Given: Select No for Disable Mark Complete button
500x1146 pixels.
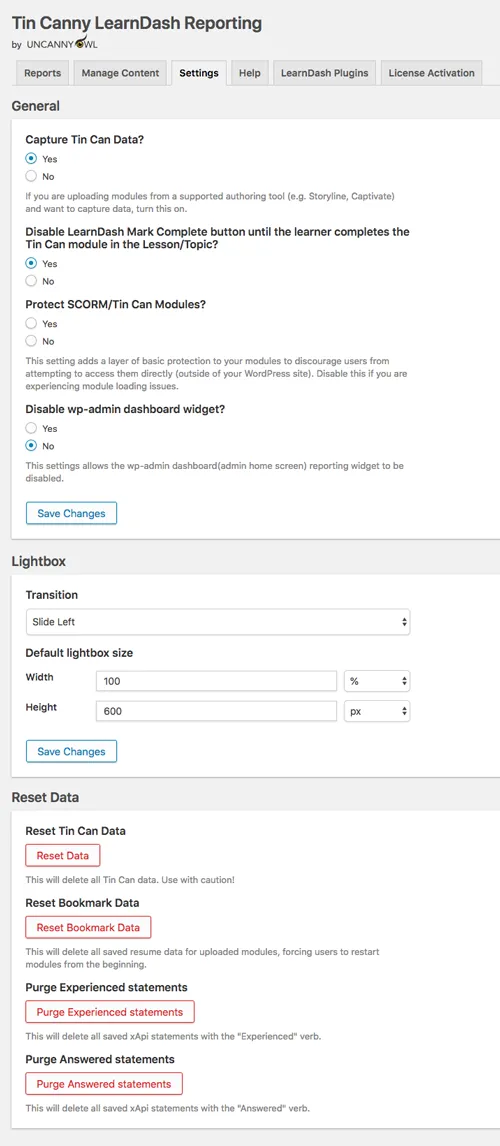Looking at the screenshot, I should coord(31,281).
